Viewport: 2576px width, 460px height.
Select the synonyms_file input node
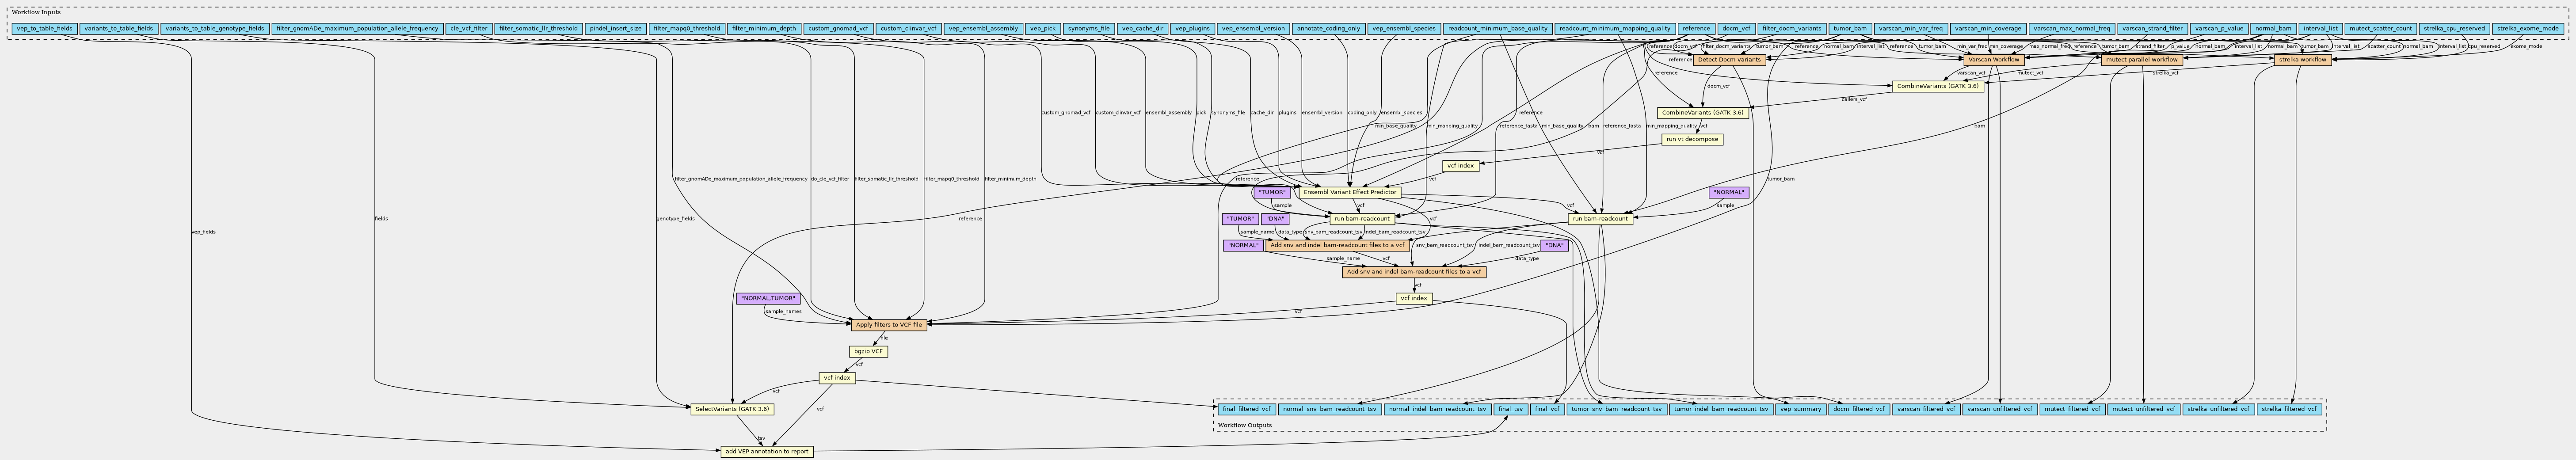coord(1089,29)
